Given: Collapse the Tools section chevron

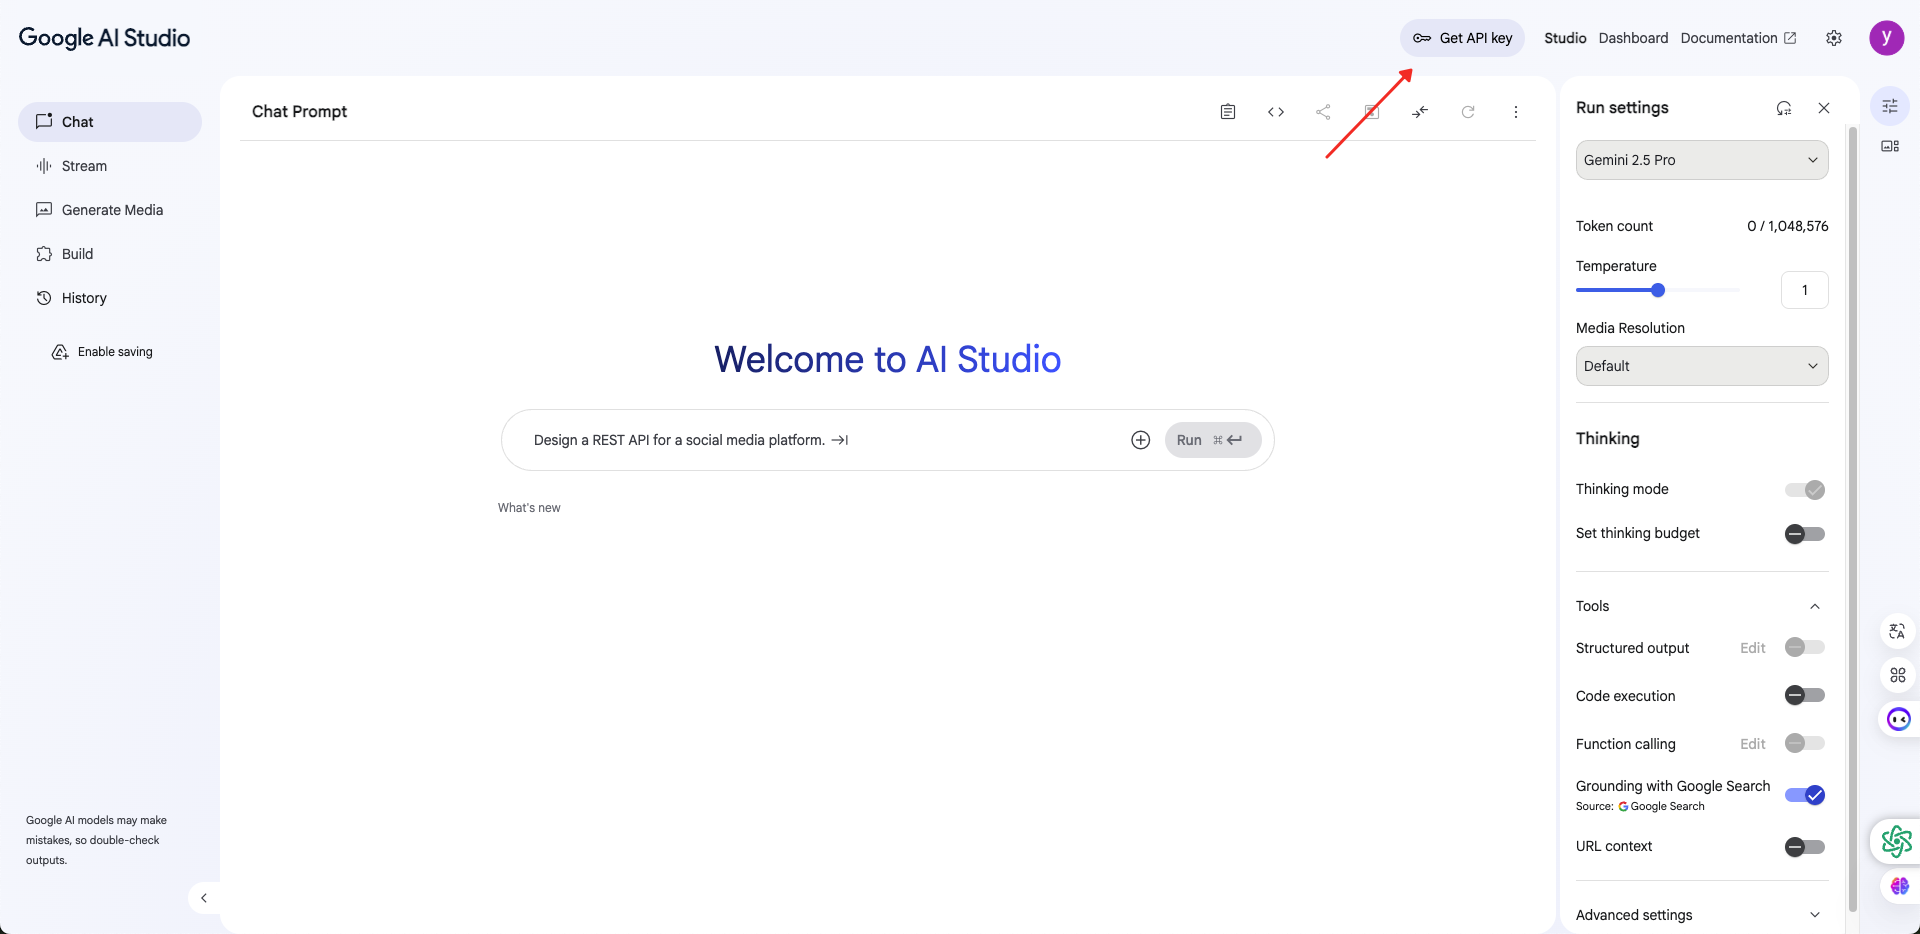Looking at the screenshot, I should click(1815, 606).
